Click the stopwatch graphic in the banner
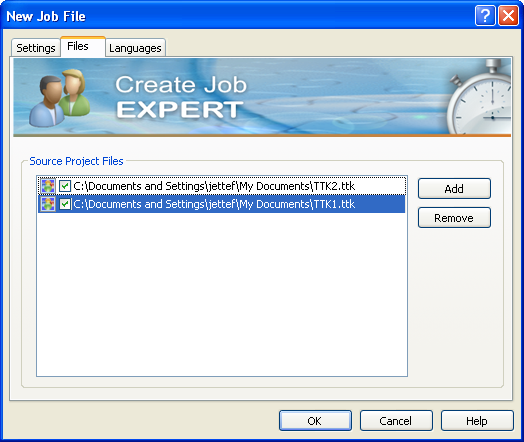524x442 pixels. (479, 97)
